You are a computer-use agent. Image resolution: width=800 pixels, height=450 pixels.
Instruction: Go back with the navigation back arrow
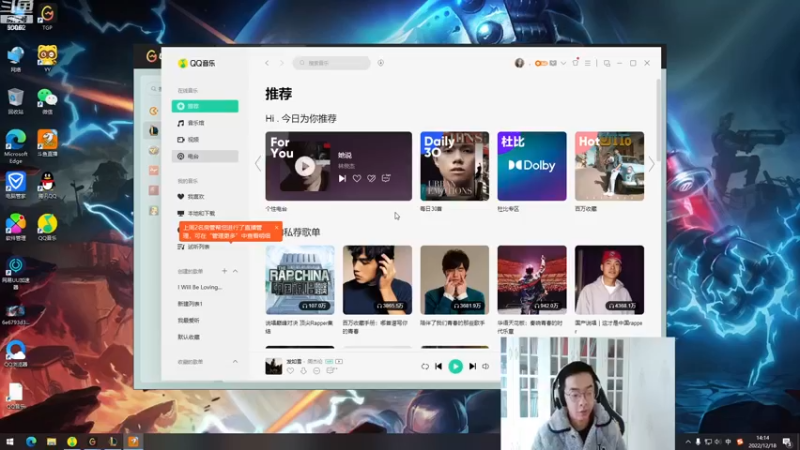(x=267, y=63)
